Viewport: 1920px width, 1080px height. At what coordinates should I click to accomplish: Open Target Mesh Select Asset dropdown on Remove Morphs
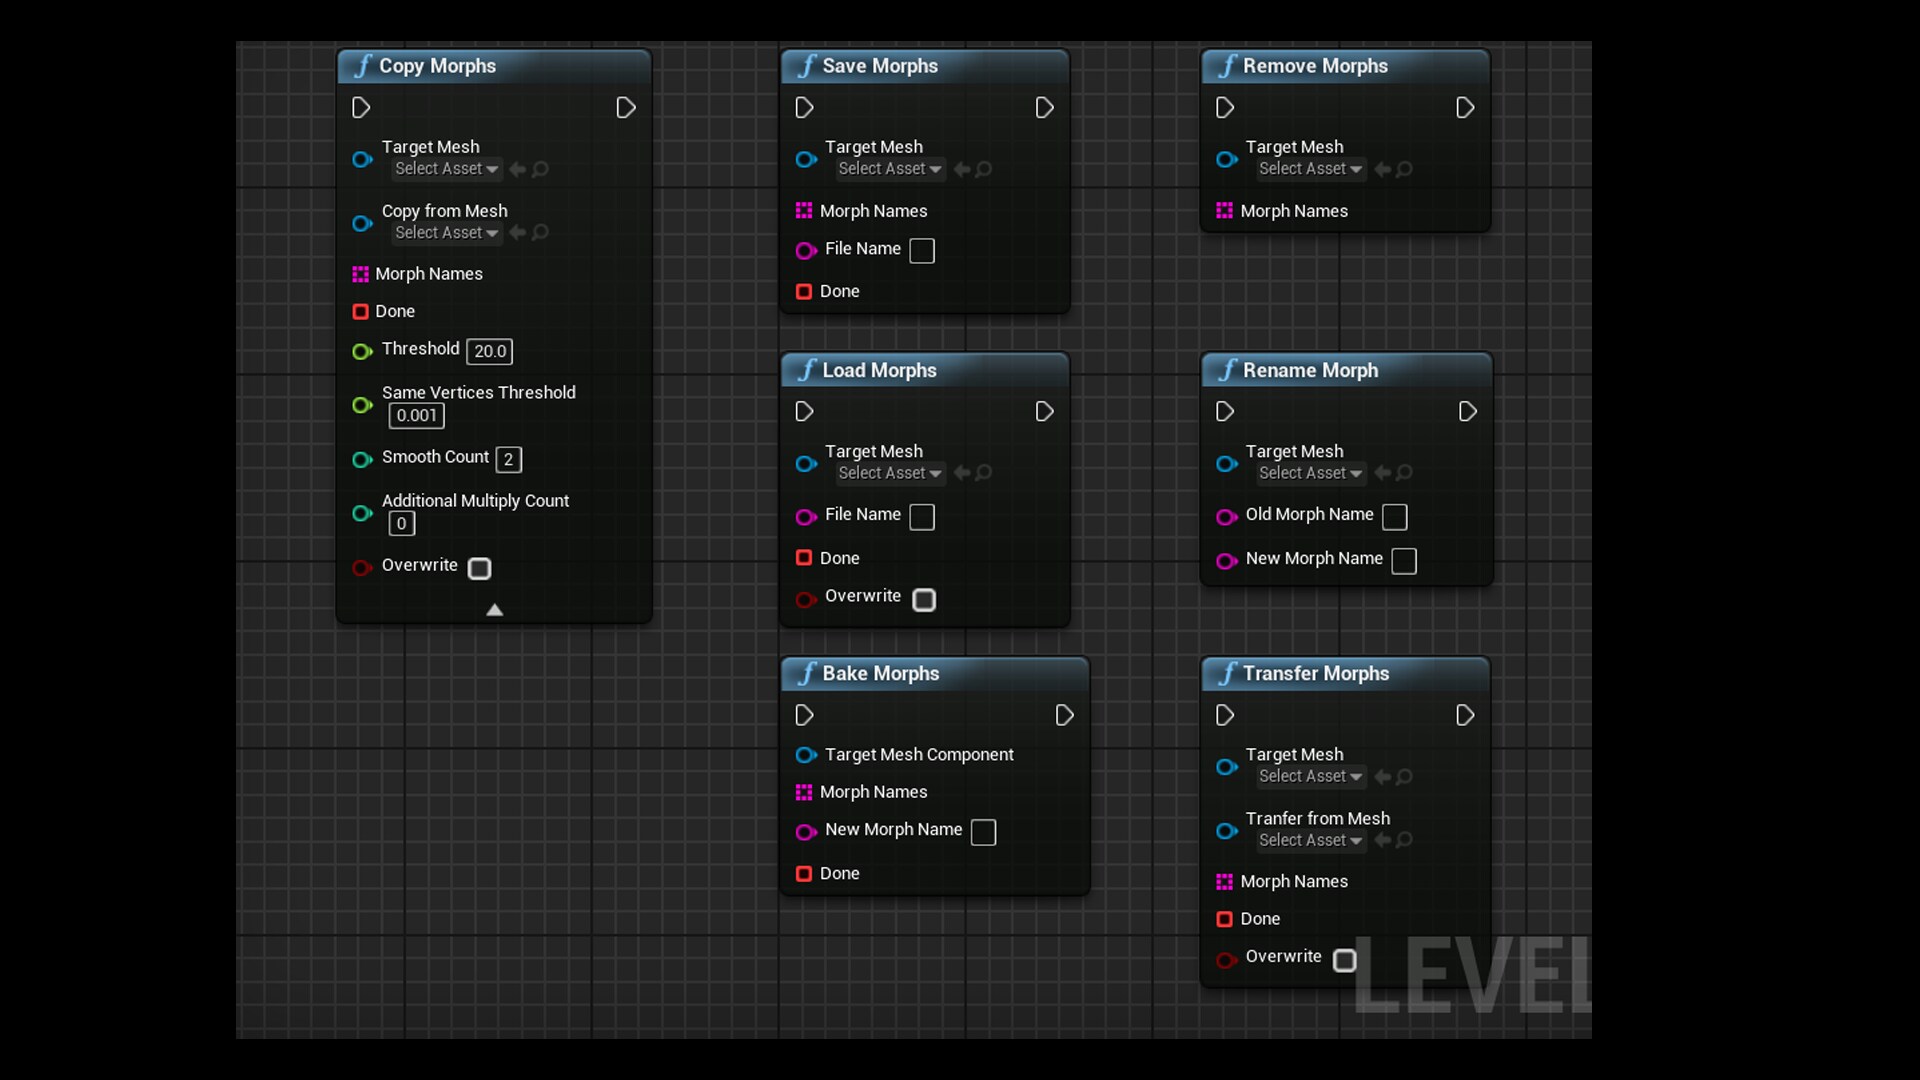1310,169
